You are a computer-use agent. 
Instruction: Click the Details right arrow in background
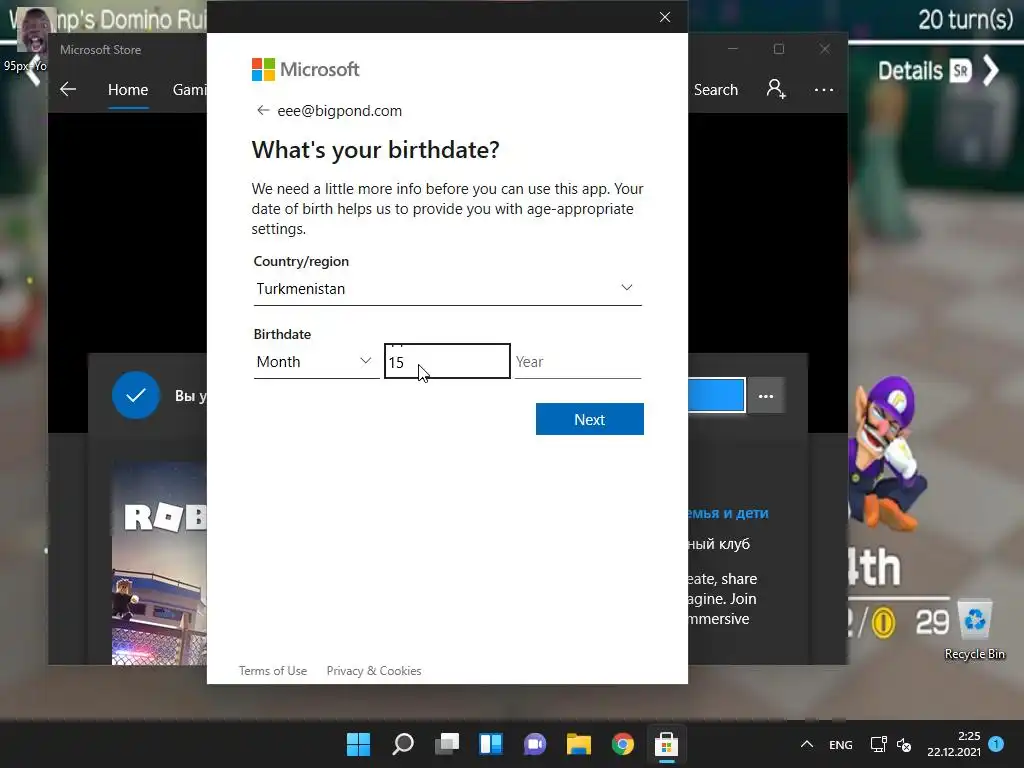[991, 71]
